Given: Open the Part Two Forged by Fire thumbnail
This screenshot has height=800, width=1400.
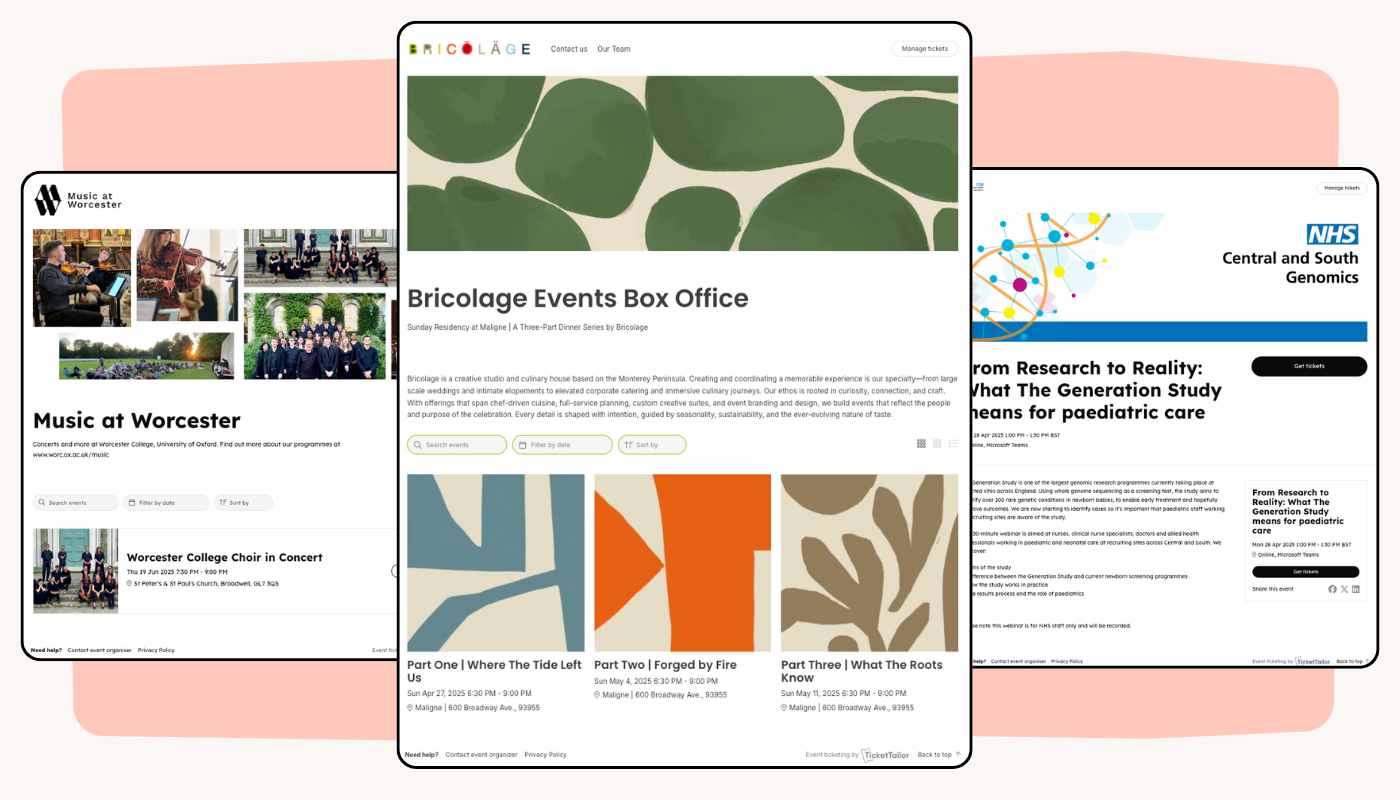Looking at the screenshot, I should [x=682, y=562].
